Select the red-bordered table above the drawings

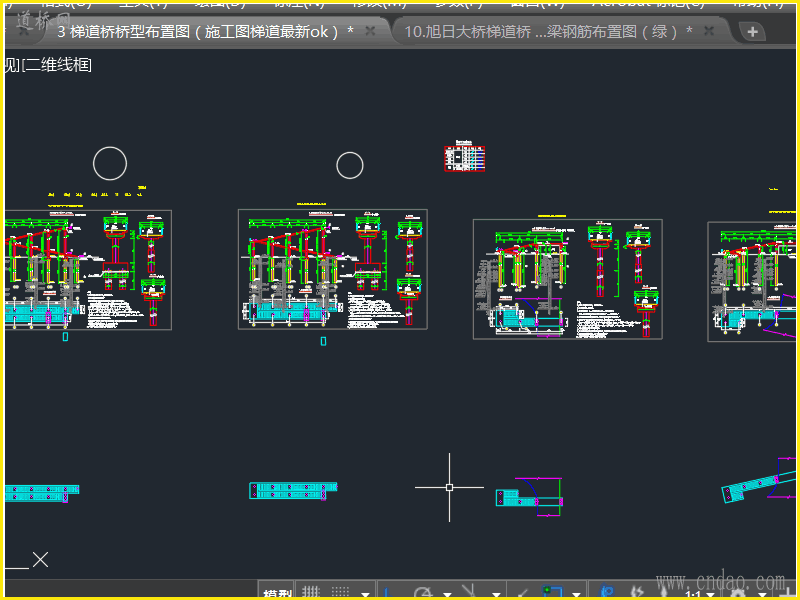464,158
